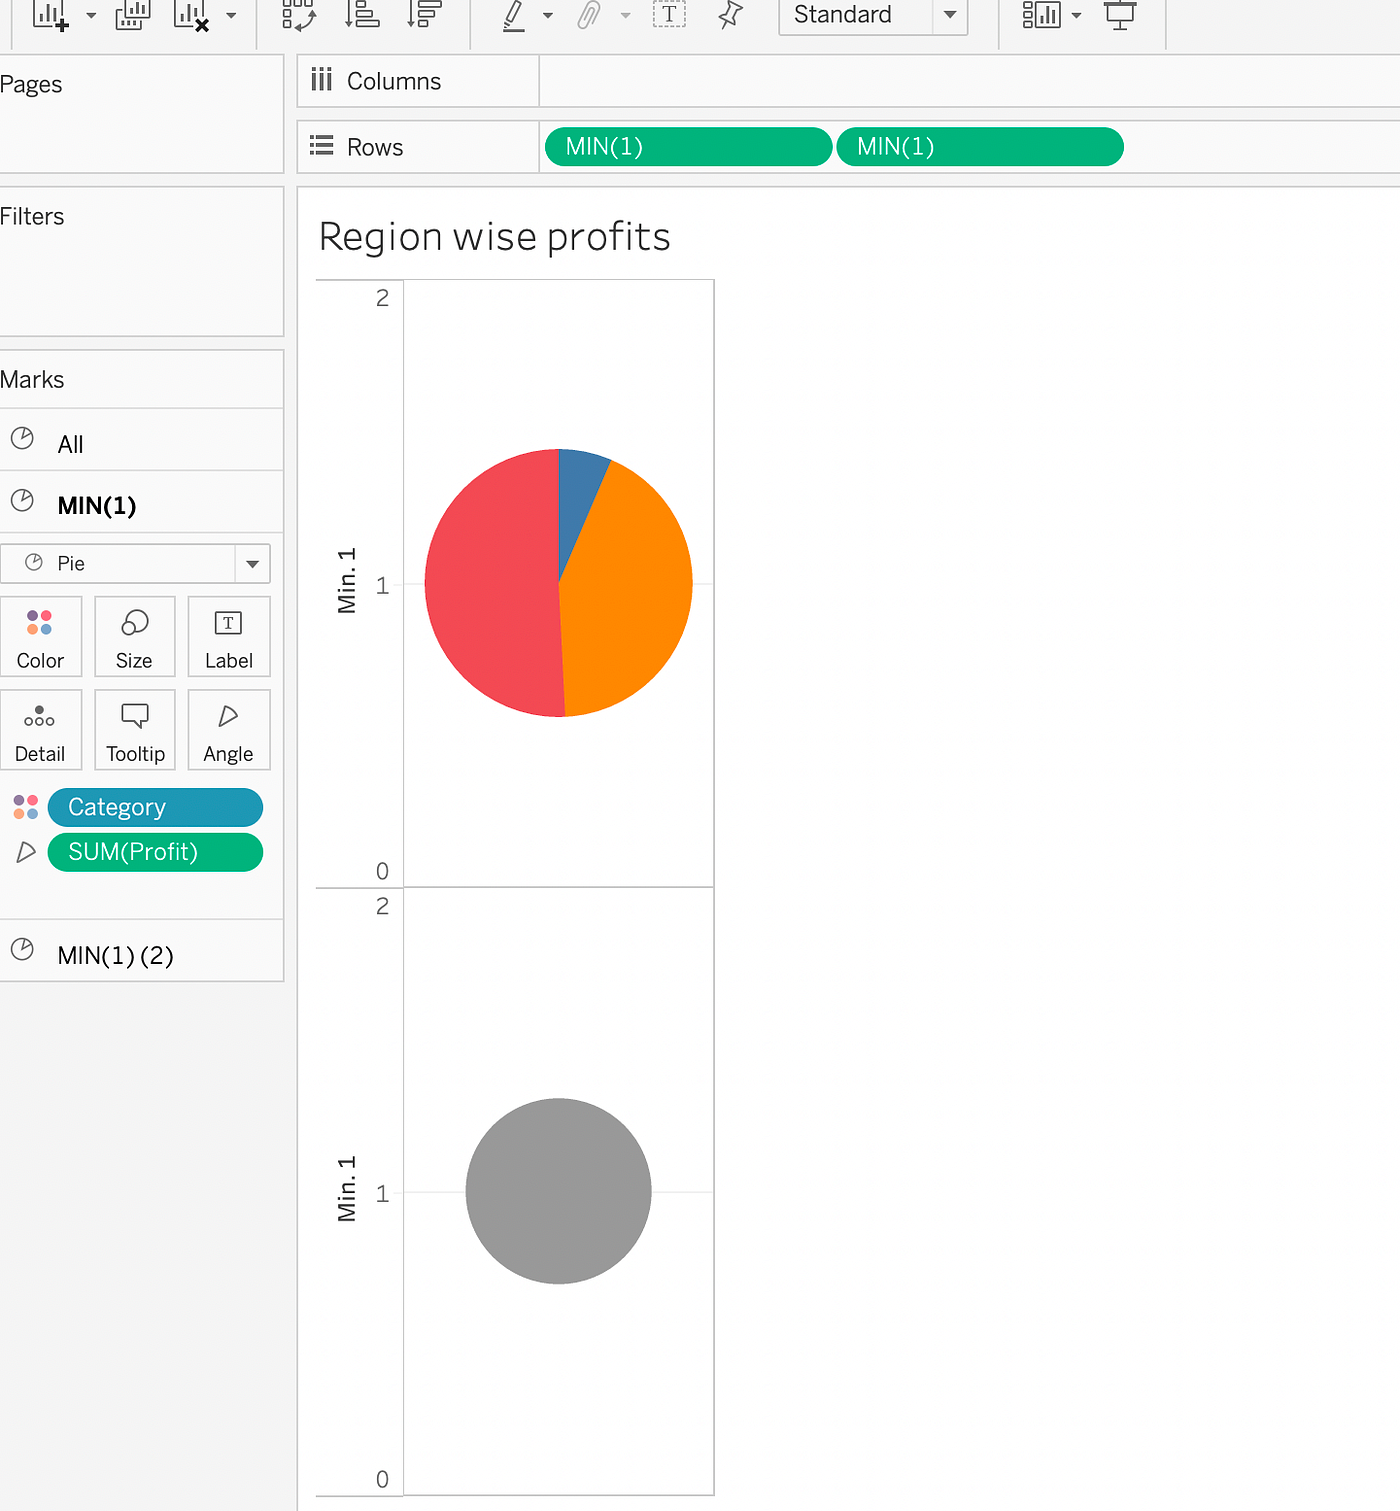Click the SUM(Profit) pill on Angle
1400x1511 pixels.
coord(155,852)
